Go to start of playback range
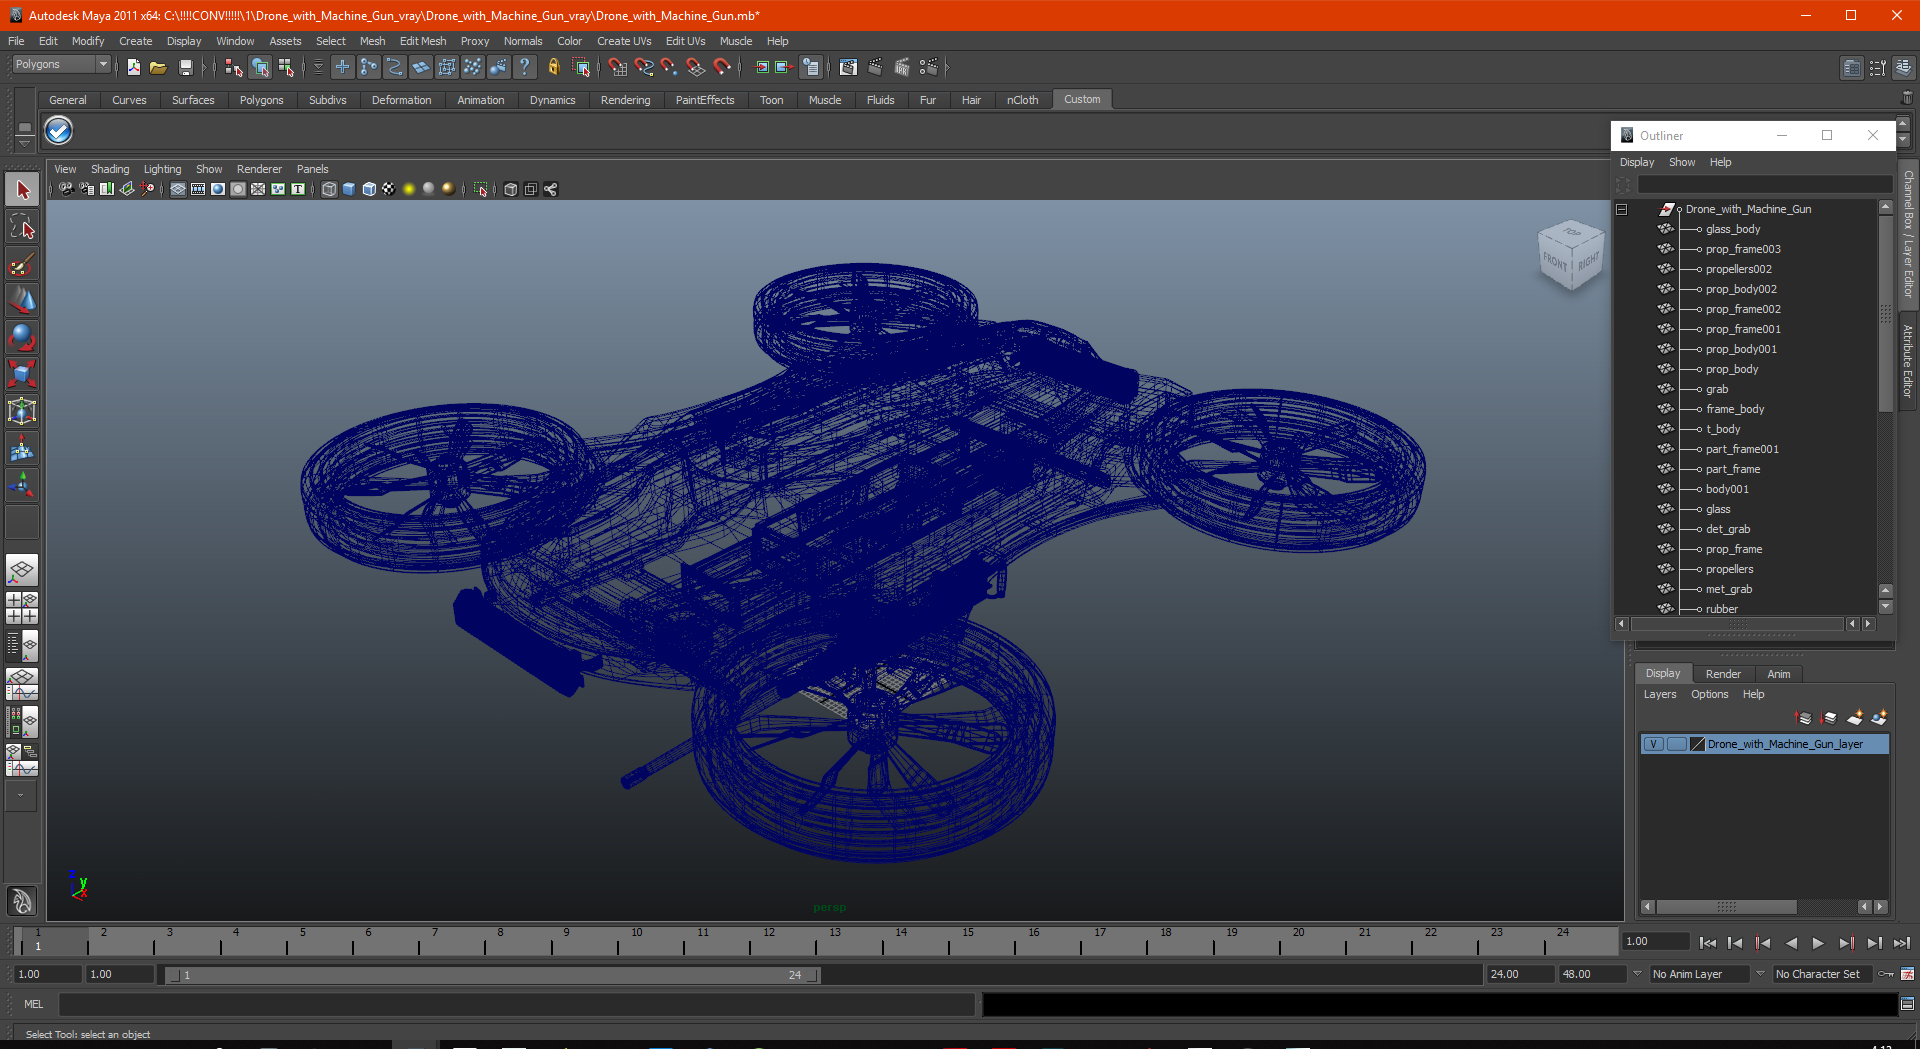Viewport: 1920px width, 1049px height. point(1708,942)
